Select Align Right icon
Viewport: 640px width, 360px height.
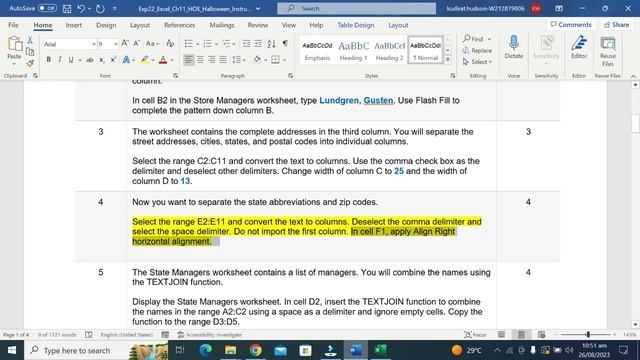[x=211, y=60]
